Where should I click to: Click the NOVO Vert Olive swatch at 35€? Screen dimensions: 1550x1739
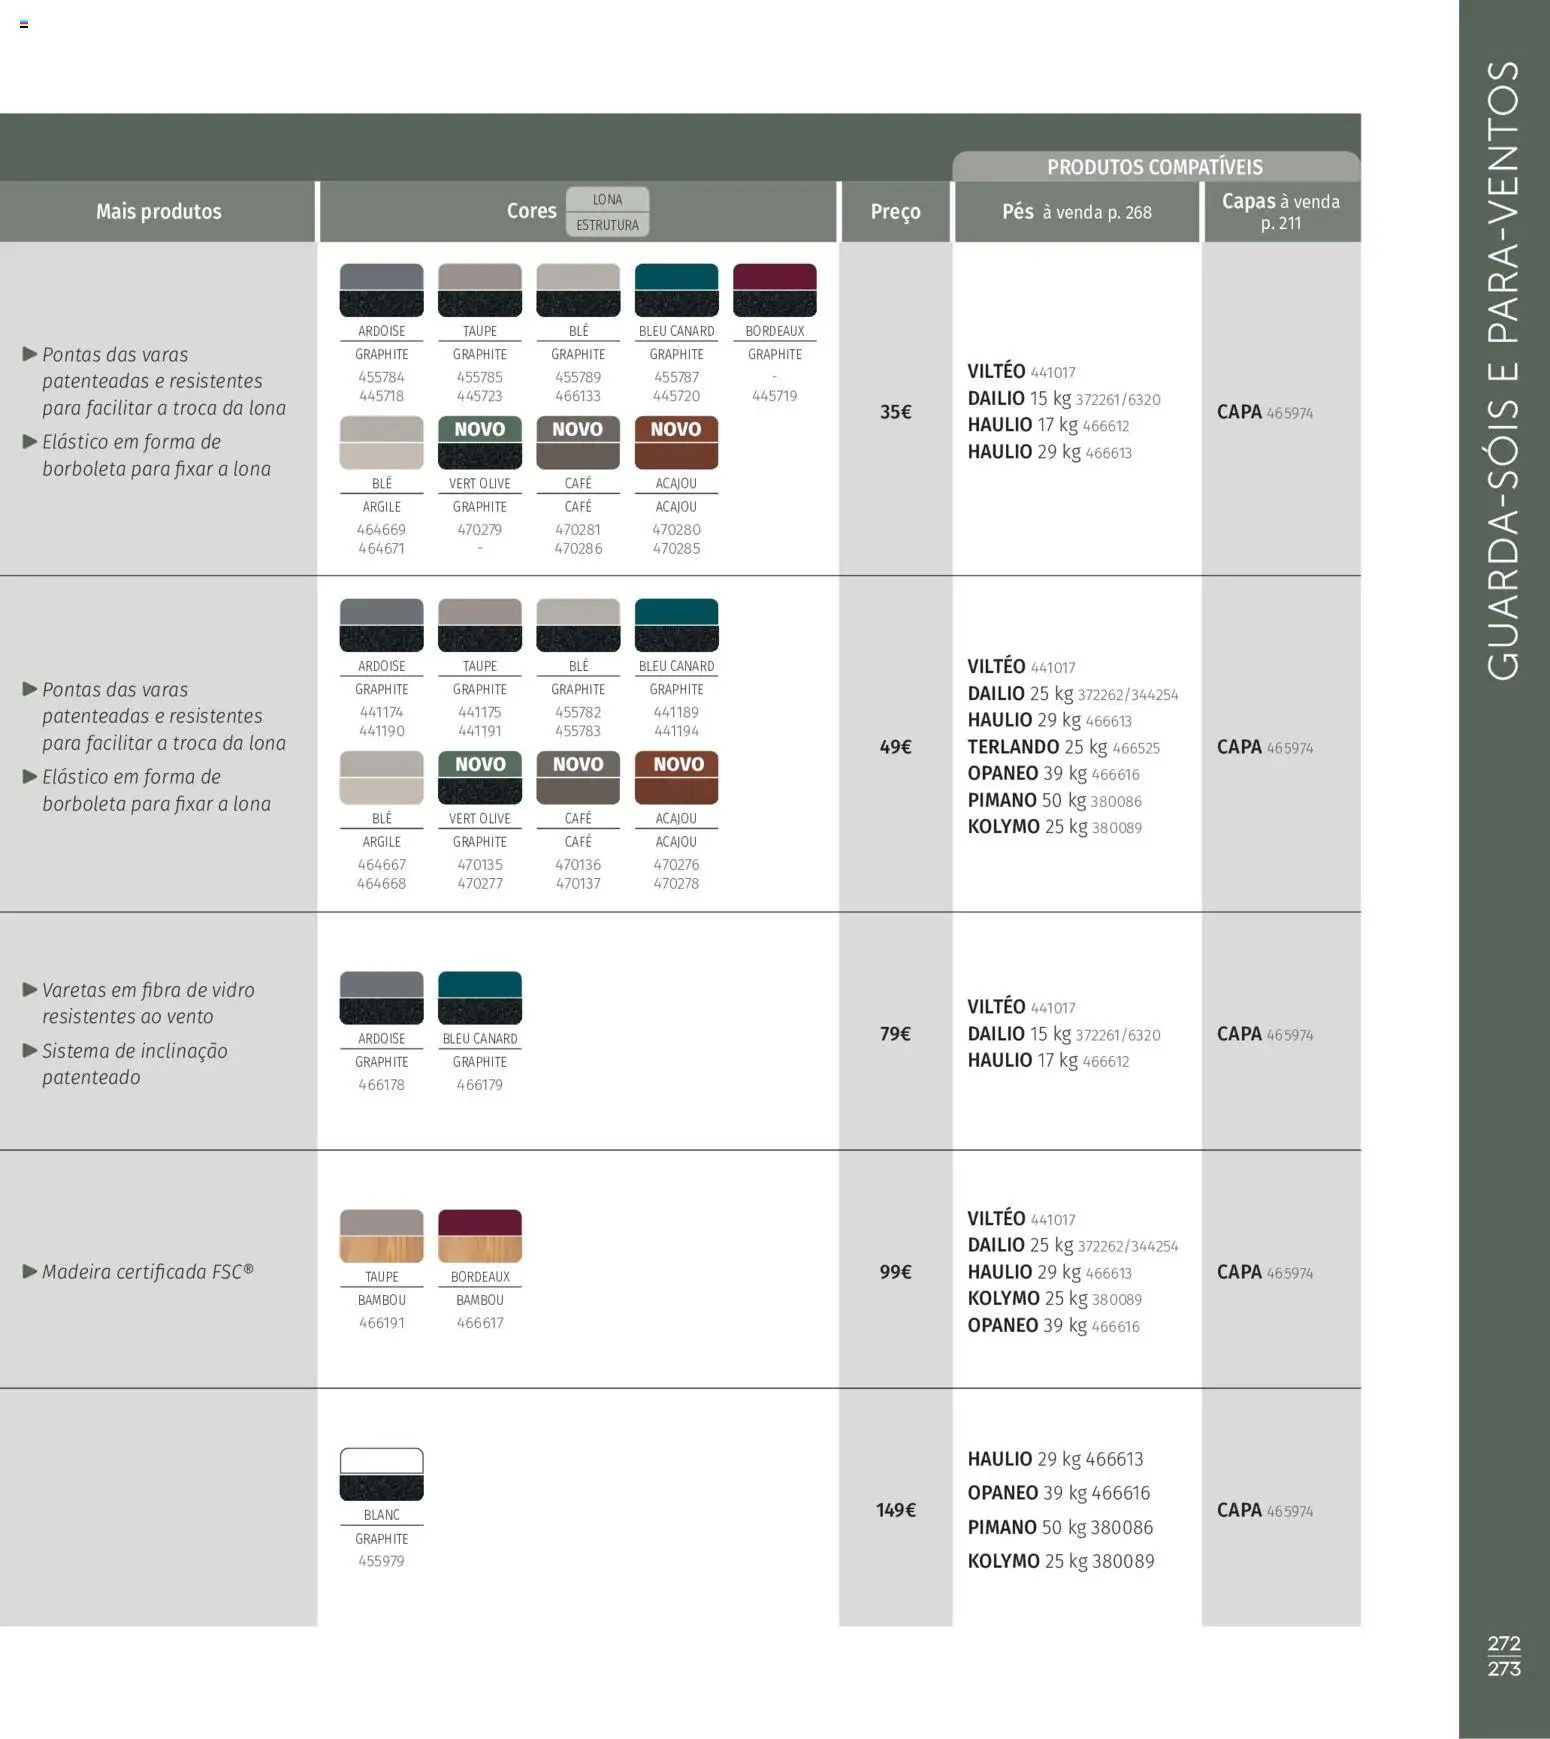coord(480,442)
